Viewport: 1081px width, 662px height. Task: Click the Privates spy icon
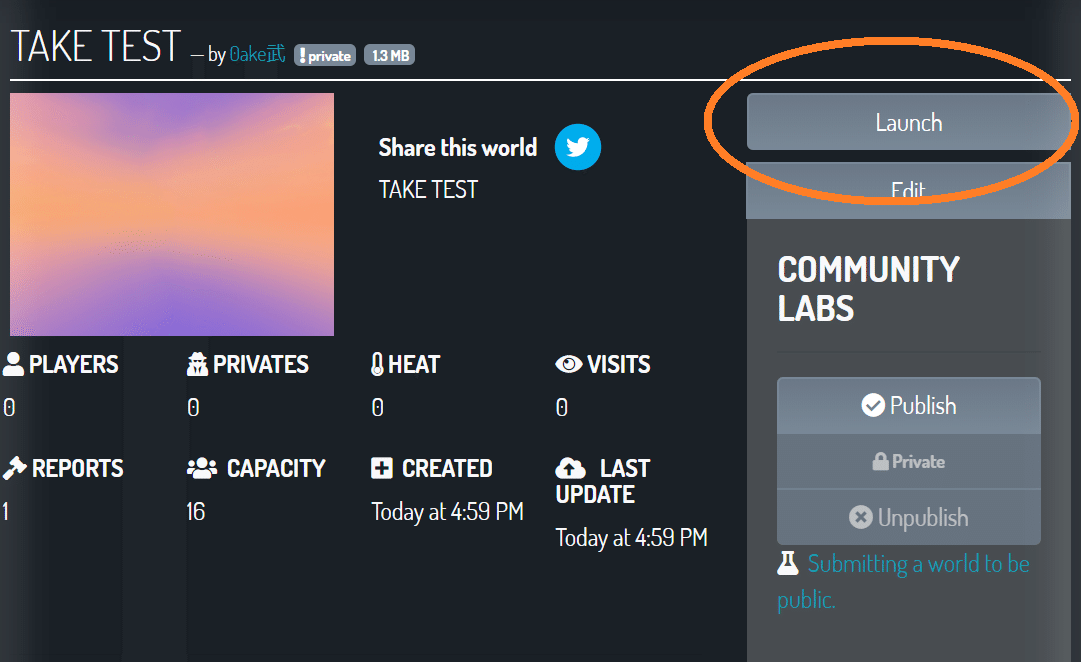click(197, 365)
